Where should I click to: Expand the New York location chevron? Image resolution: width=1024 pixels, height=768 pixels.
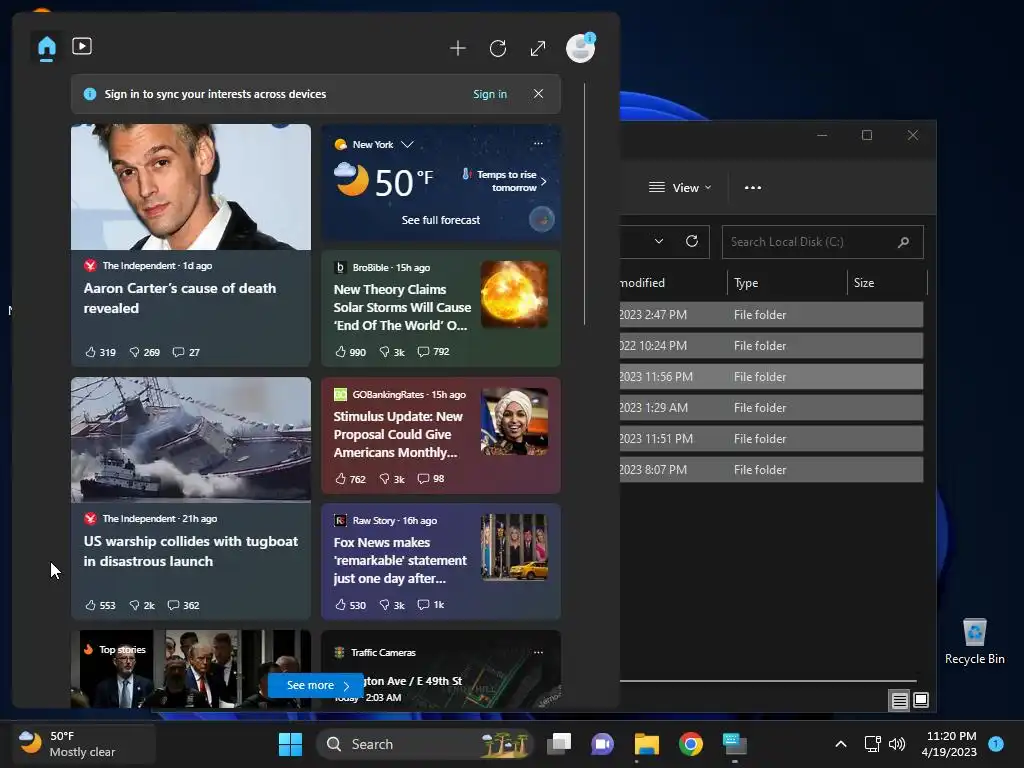[x=407, y=144]
